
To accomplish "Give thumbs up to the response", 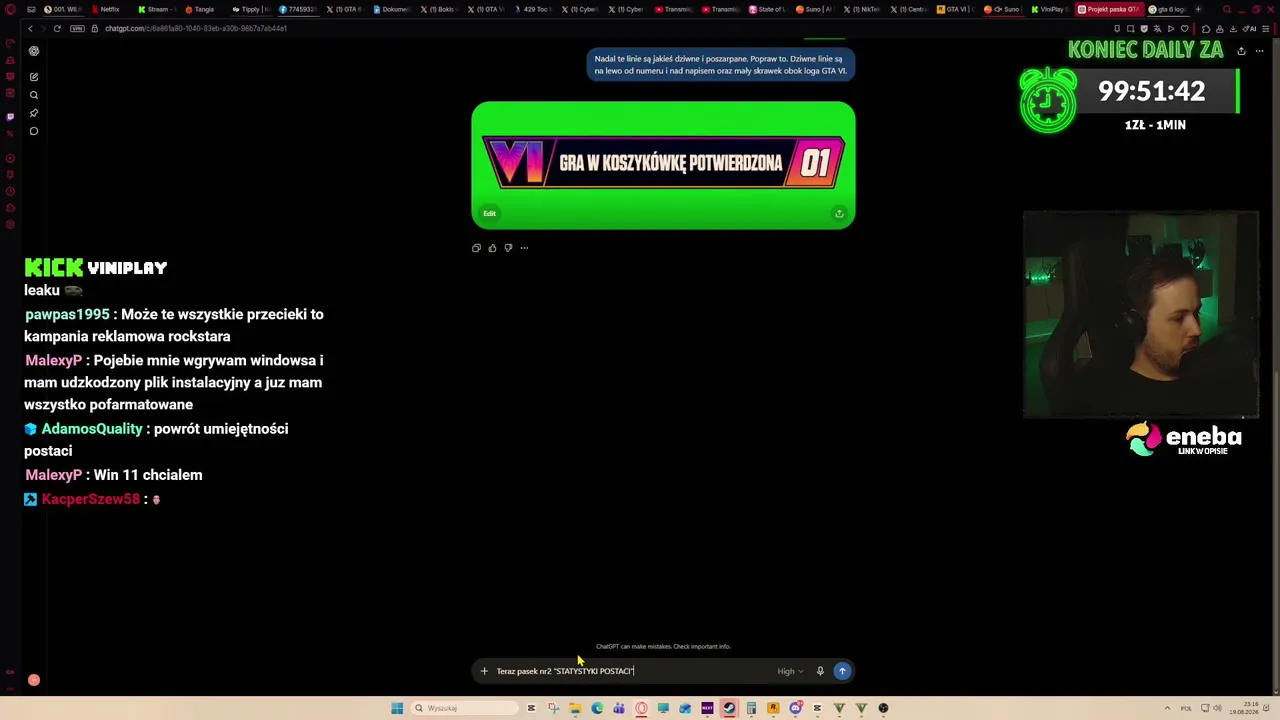I will click(492, 248).
